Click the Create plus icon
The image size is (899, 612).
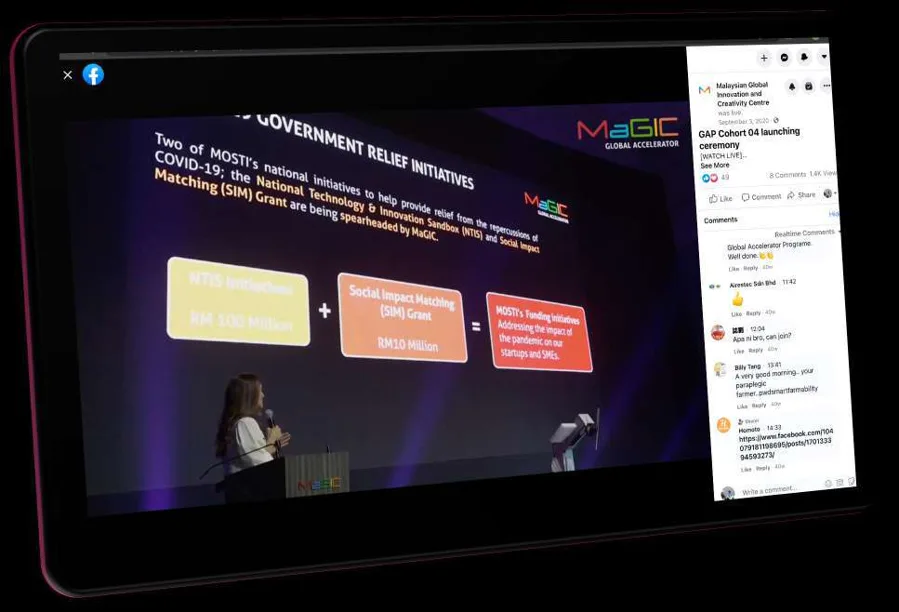point(764,57)
